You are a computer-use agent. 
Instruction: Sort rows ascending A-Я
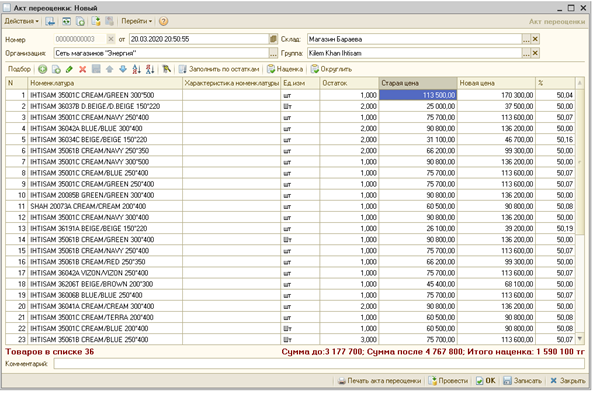pyautogui.click(x=137, y=69)
